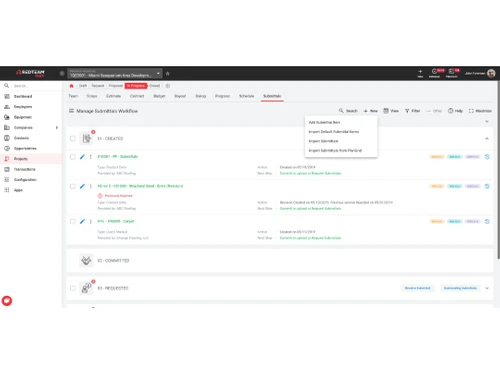The image size is (500, 375).
Task: Open kebab menu for the Carpet row
Action: click(90, 221)
